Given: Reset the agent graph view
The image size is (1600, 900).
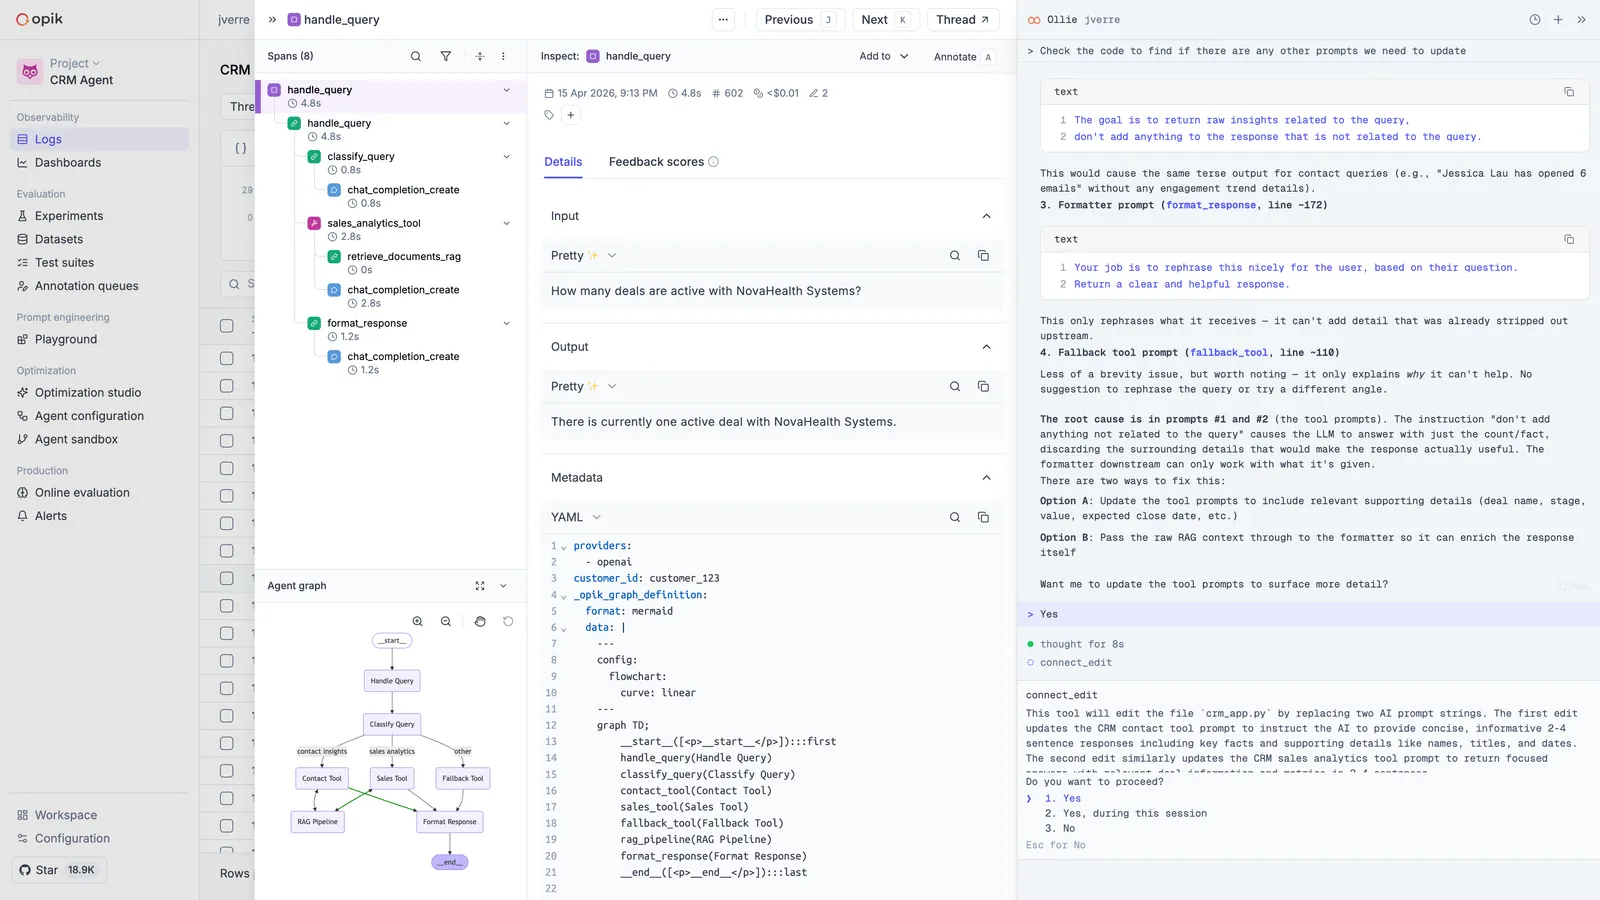Looking at the screenshot, I should [x=508, y=621].
